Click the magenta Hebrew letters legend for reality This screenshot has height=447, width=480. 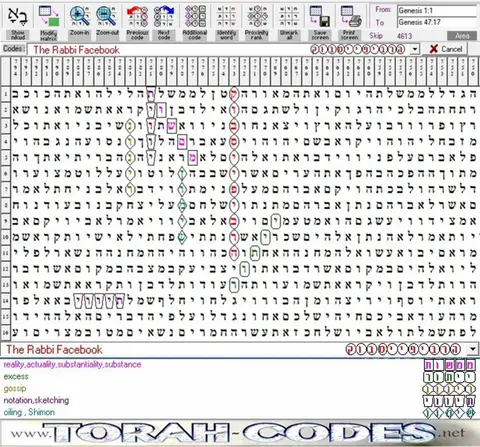tap(449, 365)
